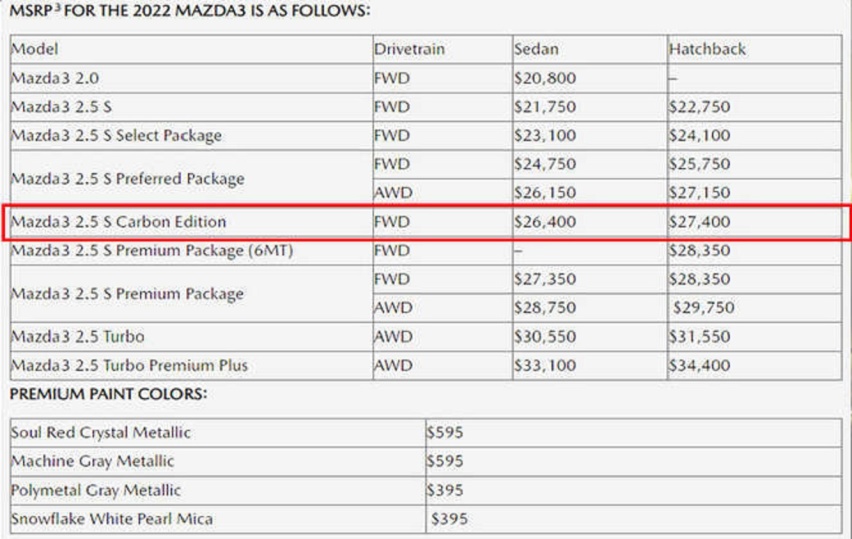Viewport: 852px width, 539px height.
Task: Click highlighted Mazda3 2.5 S Carbon Edition
Action: click(x=118, y=222)
